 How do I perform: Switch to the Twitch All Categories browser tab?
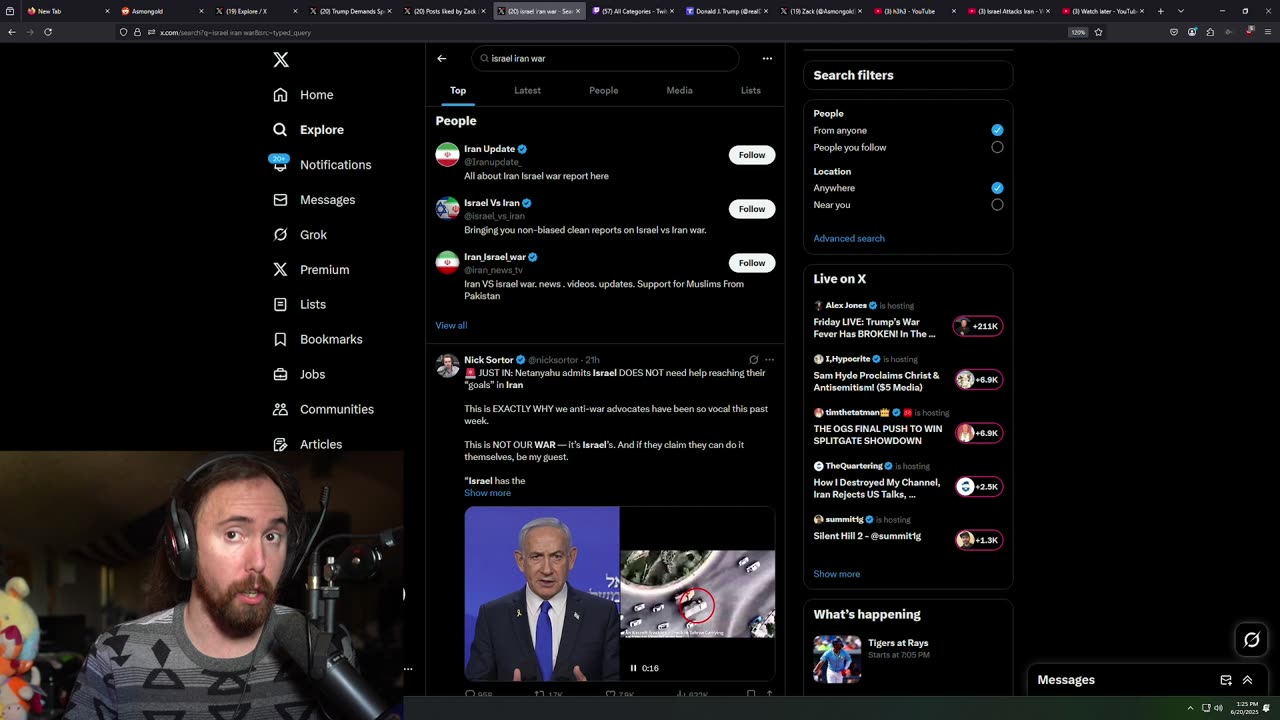click(635, 11)
